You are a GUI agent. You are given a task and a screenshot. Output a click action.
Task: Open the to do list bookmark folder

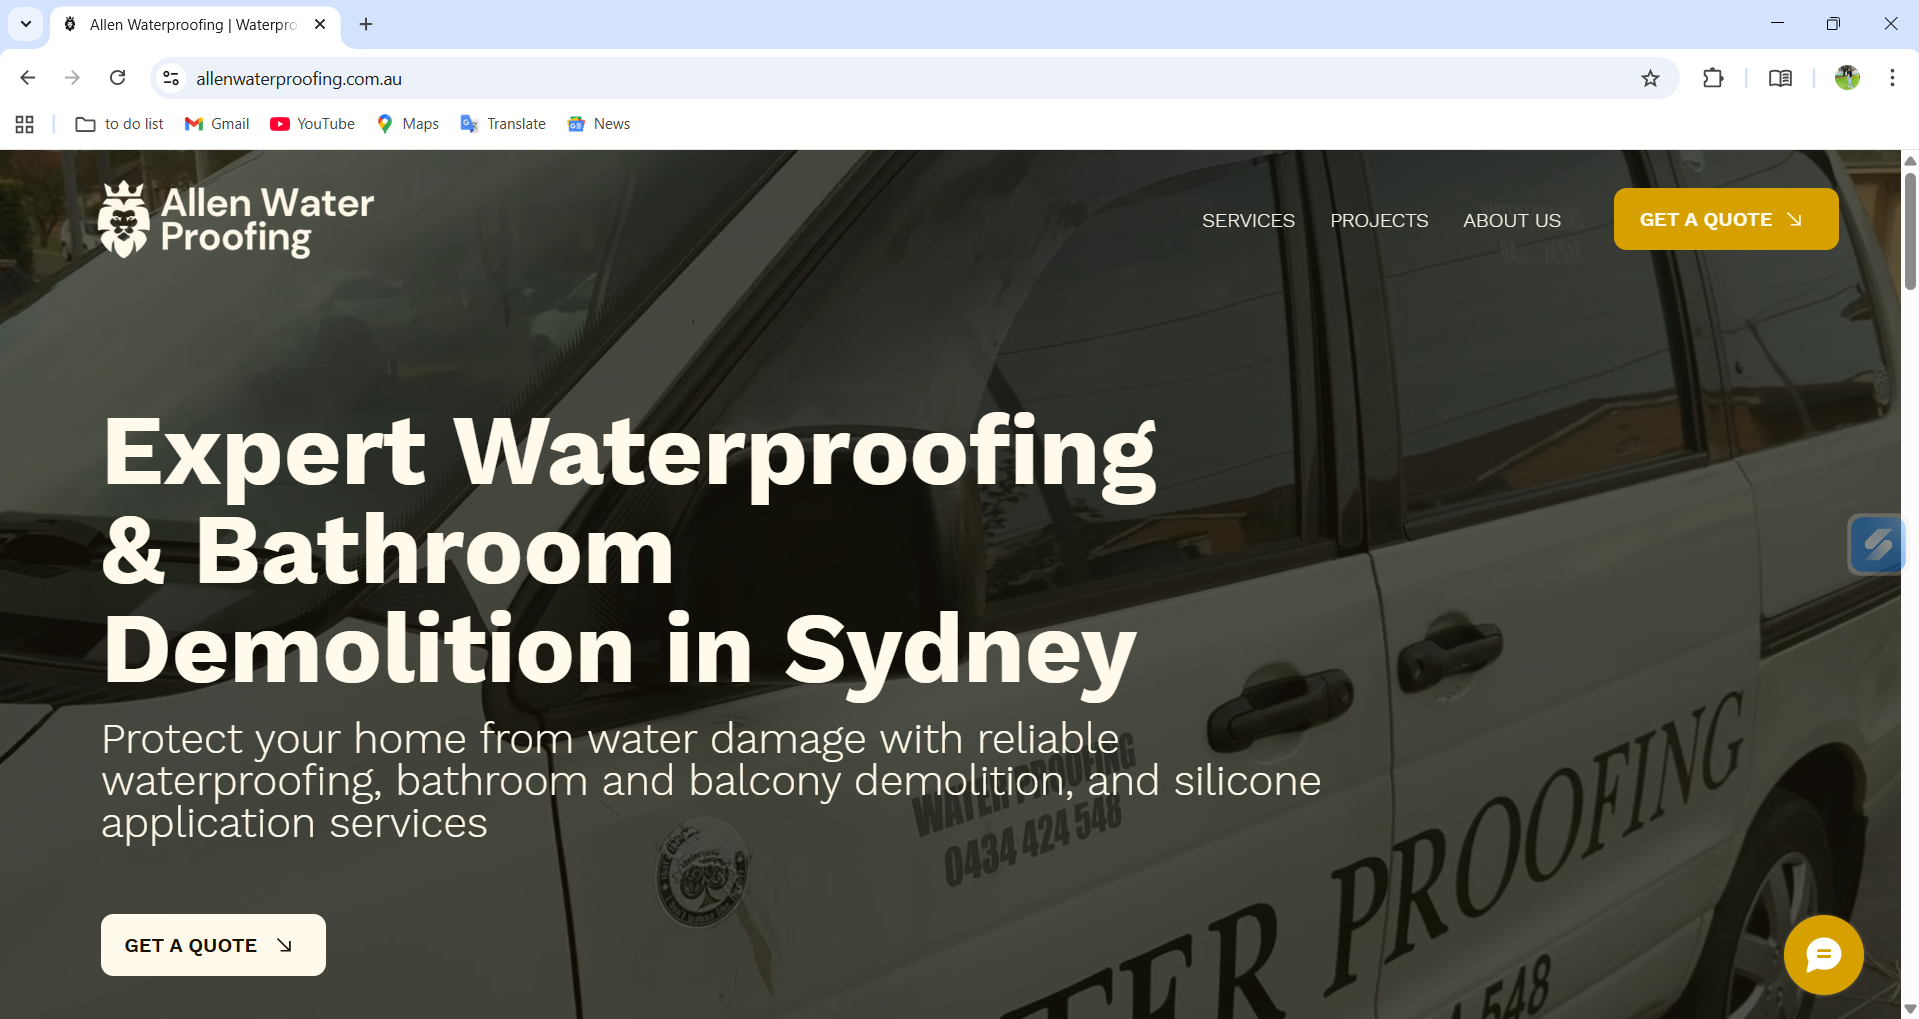pos(120,124)
